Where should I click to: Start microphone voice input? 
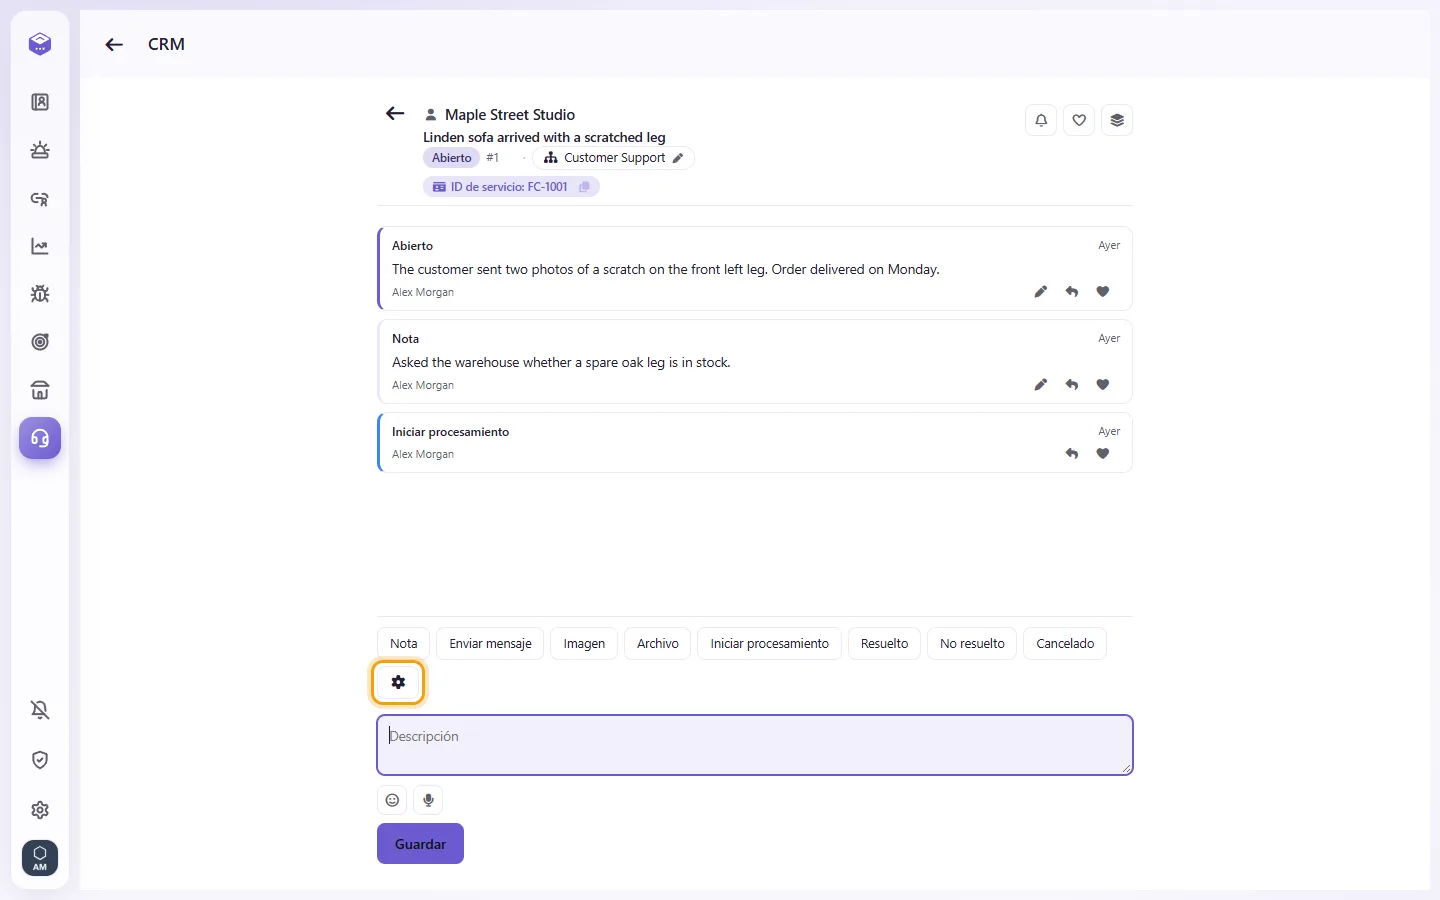point(428,800)
